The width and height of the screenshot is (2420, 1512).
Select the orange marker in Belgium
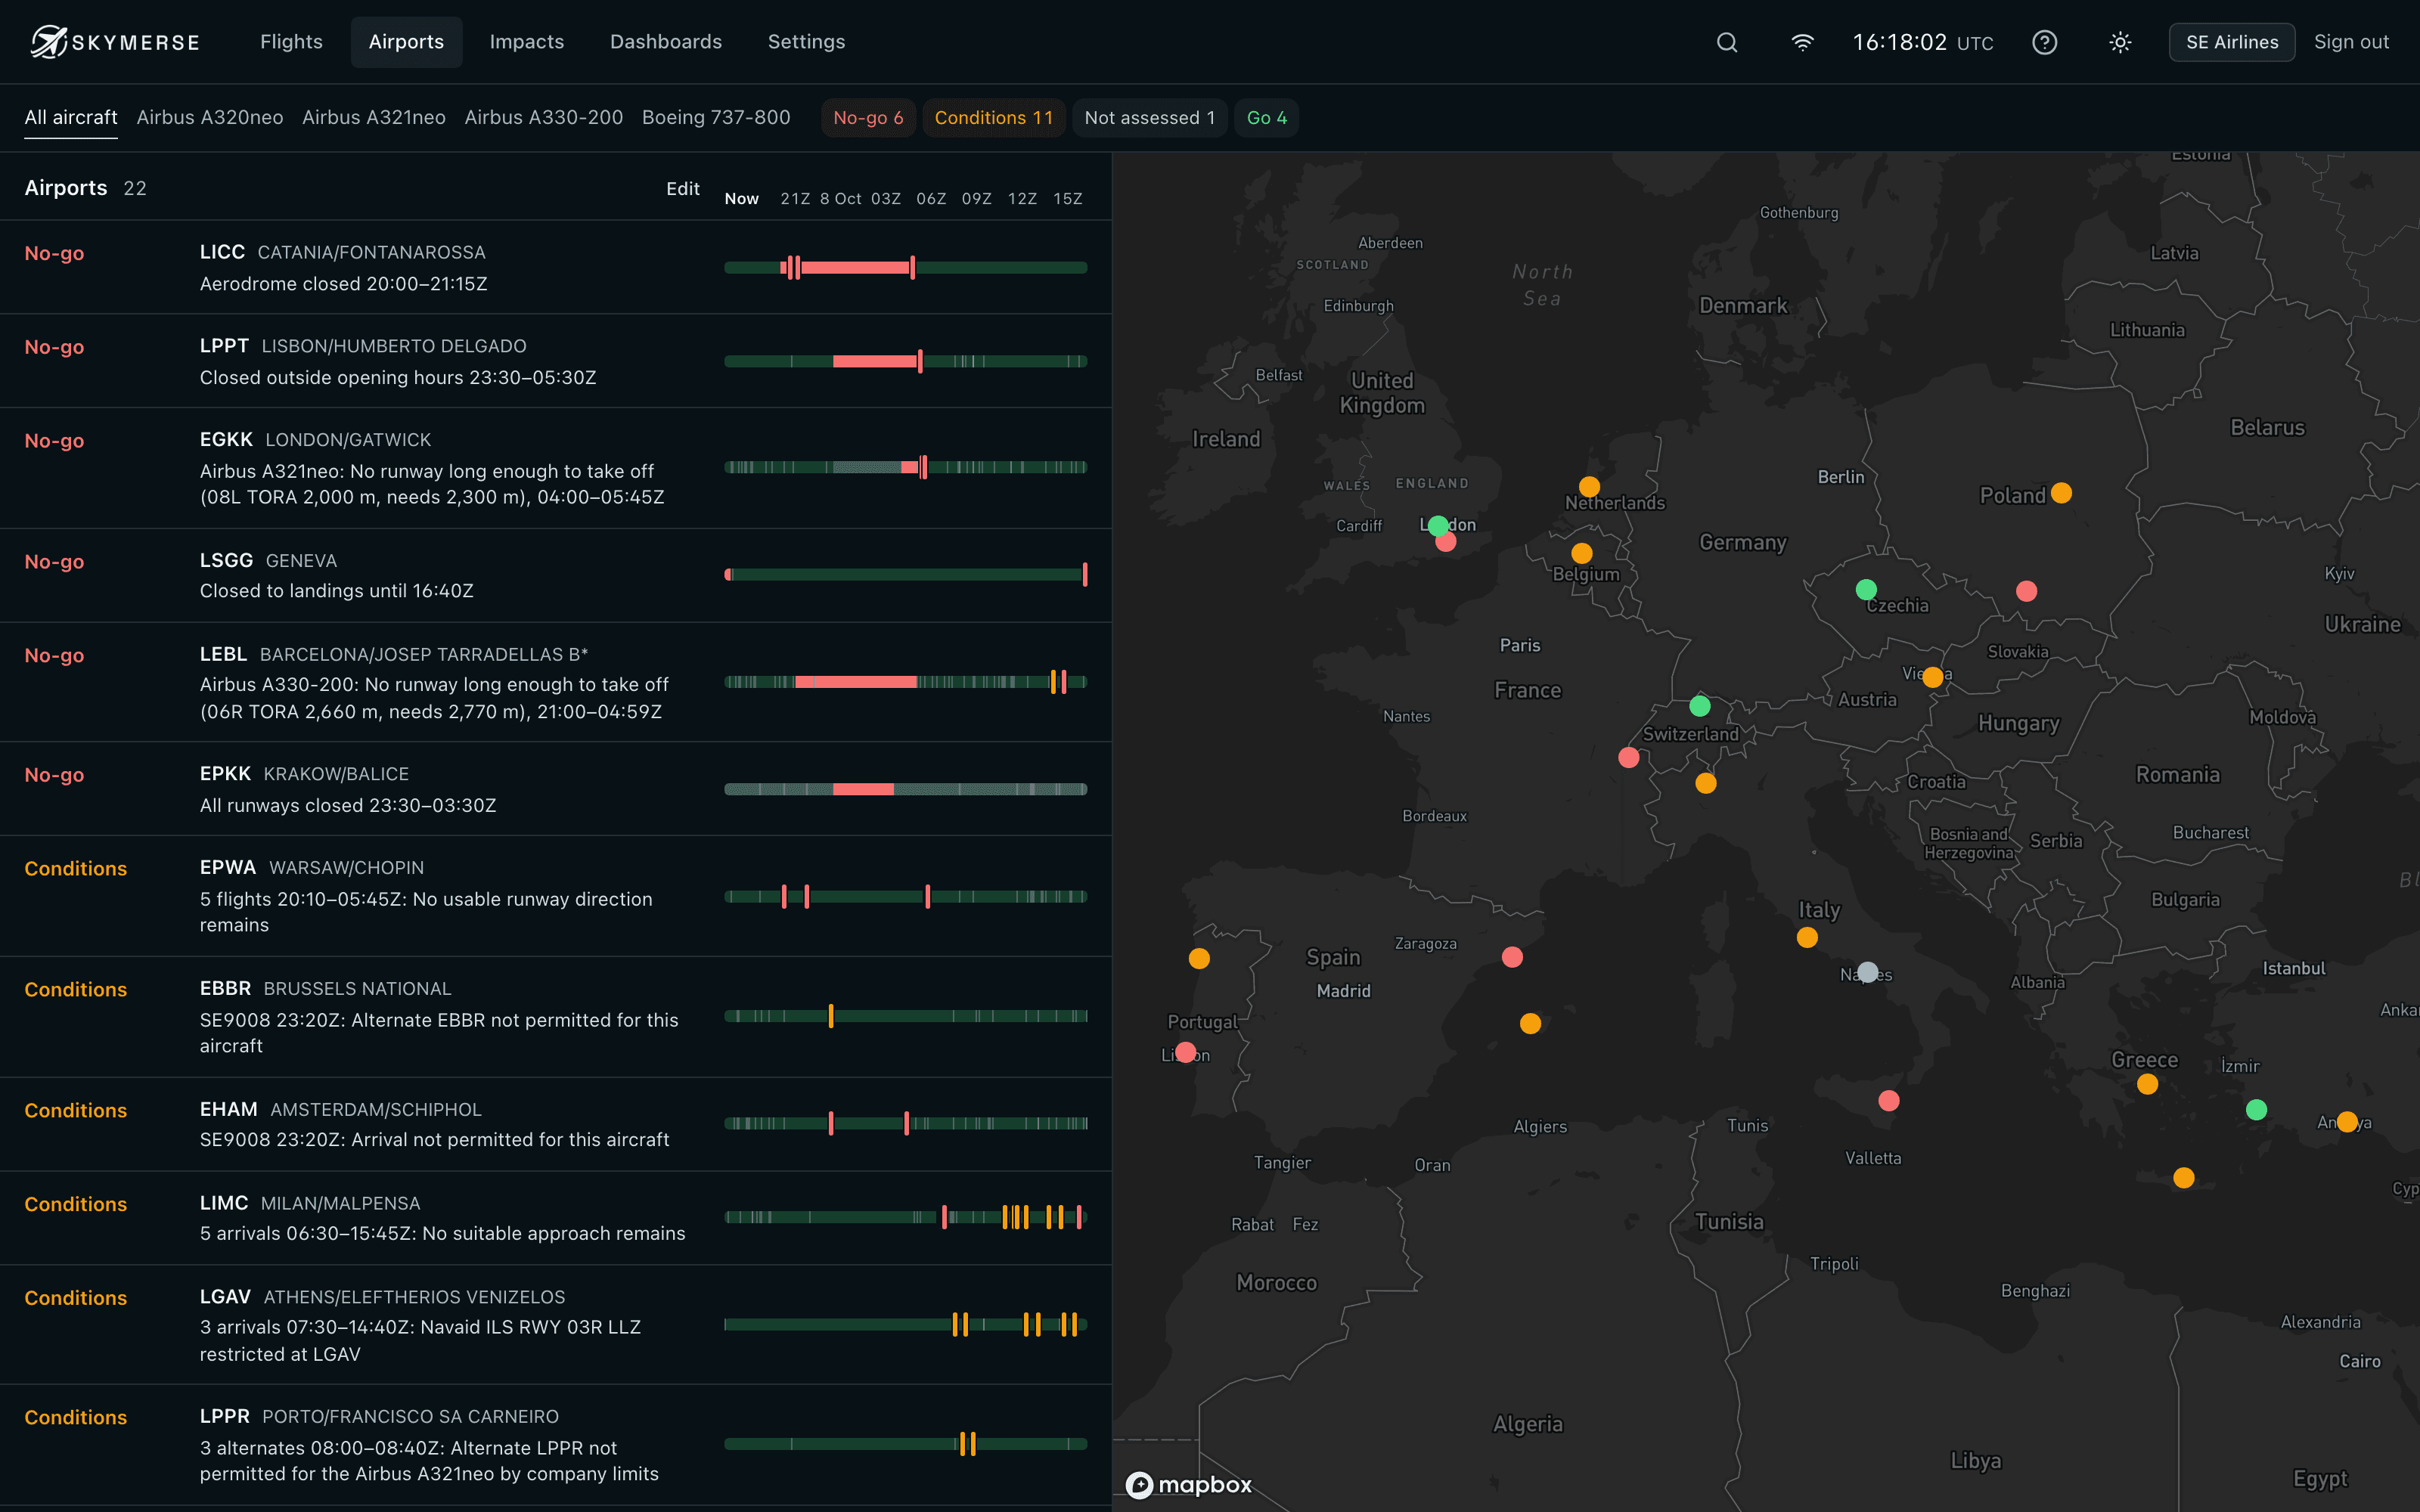(1581, 553)
